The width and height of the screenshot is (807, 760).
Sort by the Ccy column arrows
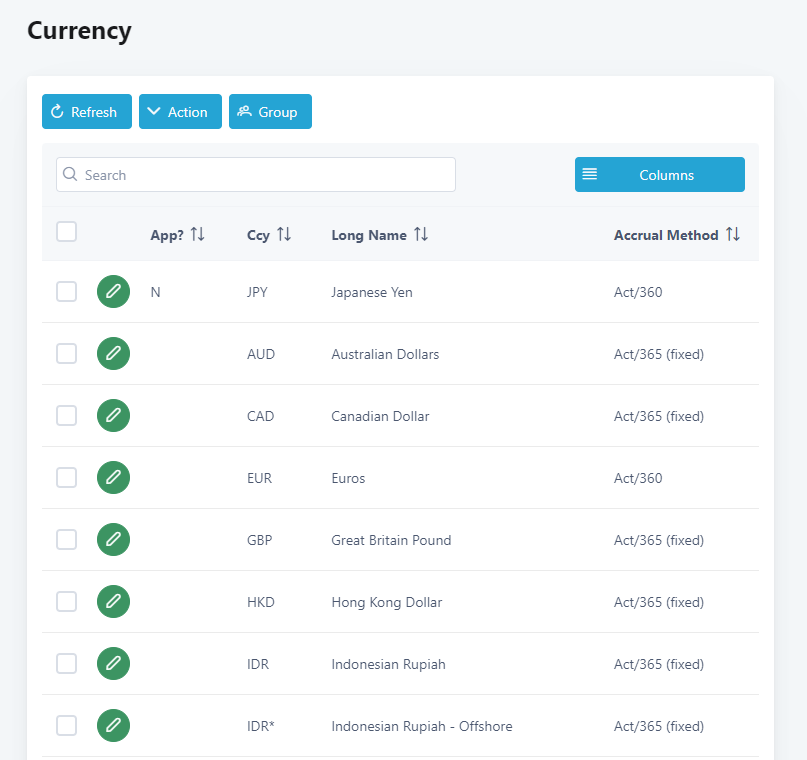284,235
